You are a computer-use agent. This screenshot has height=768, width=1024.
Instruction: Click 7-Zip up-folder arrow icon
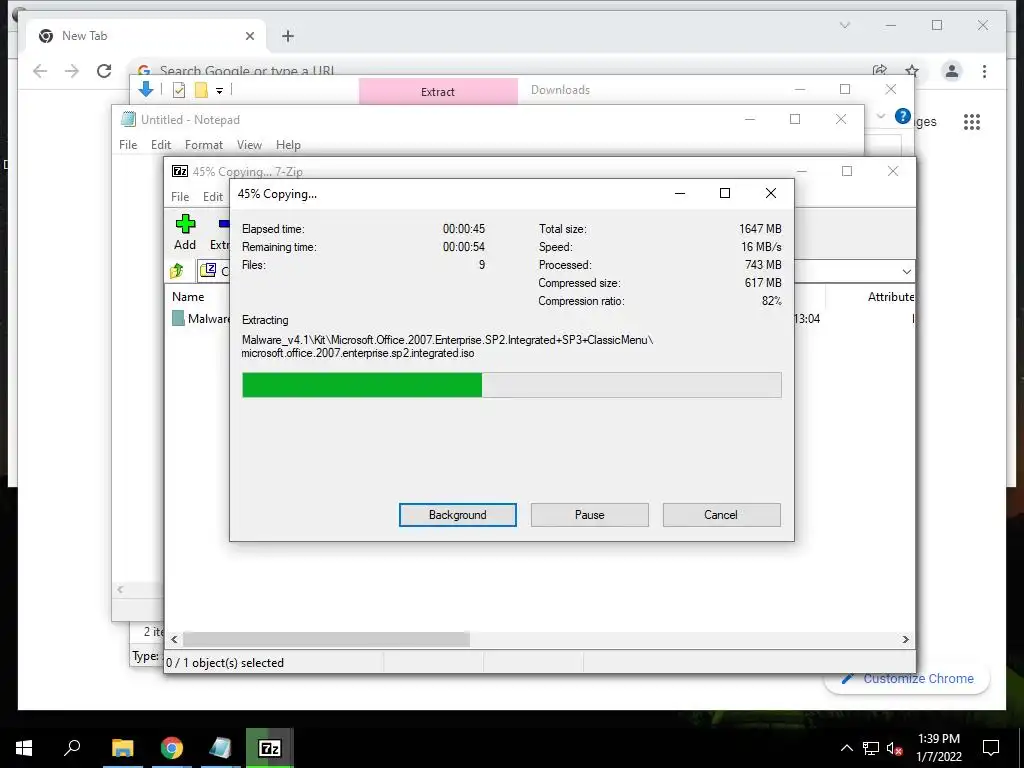point(176,270)
